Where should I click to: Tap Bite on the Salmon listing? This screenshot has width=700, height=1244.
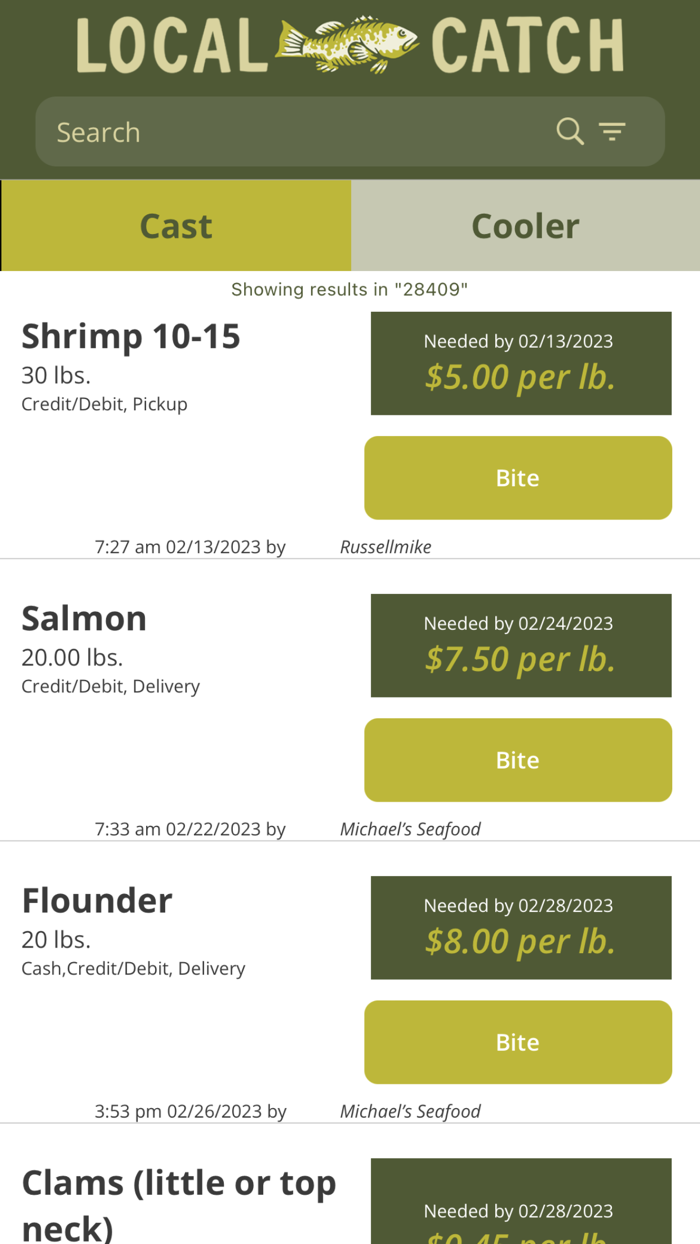tap(518, 759)
